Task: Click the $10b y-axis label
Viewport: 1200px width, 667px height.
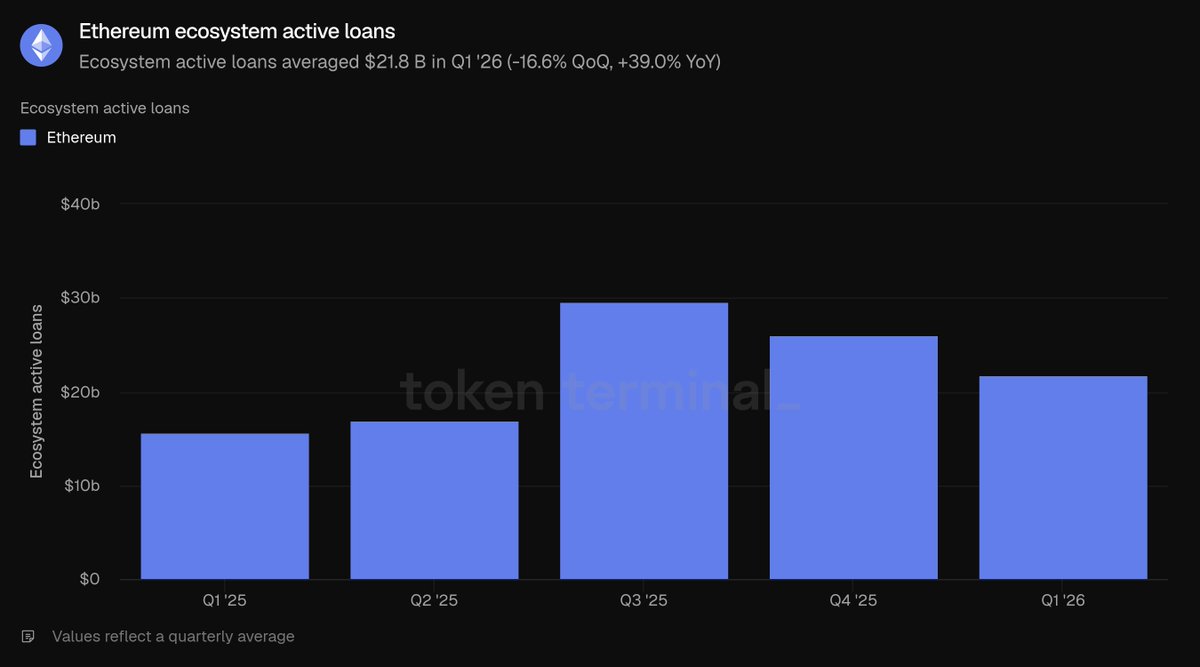Action: [80, 486]
